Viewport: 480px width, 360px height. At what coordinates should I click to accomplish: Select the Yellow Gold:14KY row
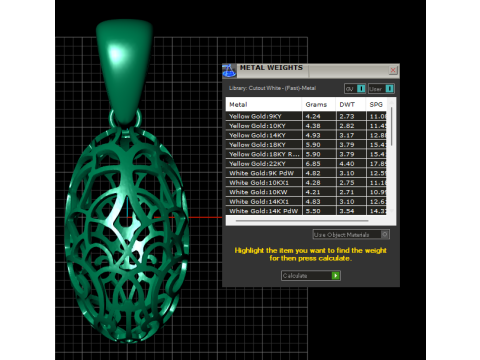[306, 135]
